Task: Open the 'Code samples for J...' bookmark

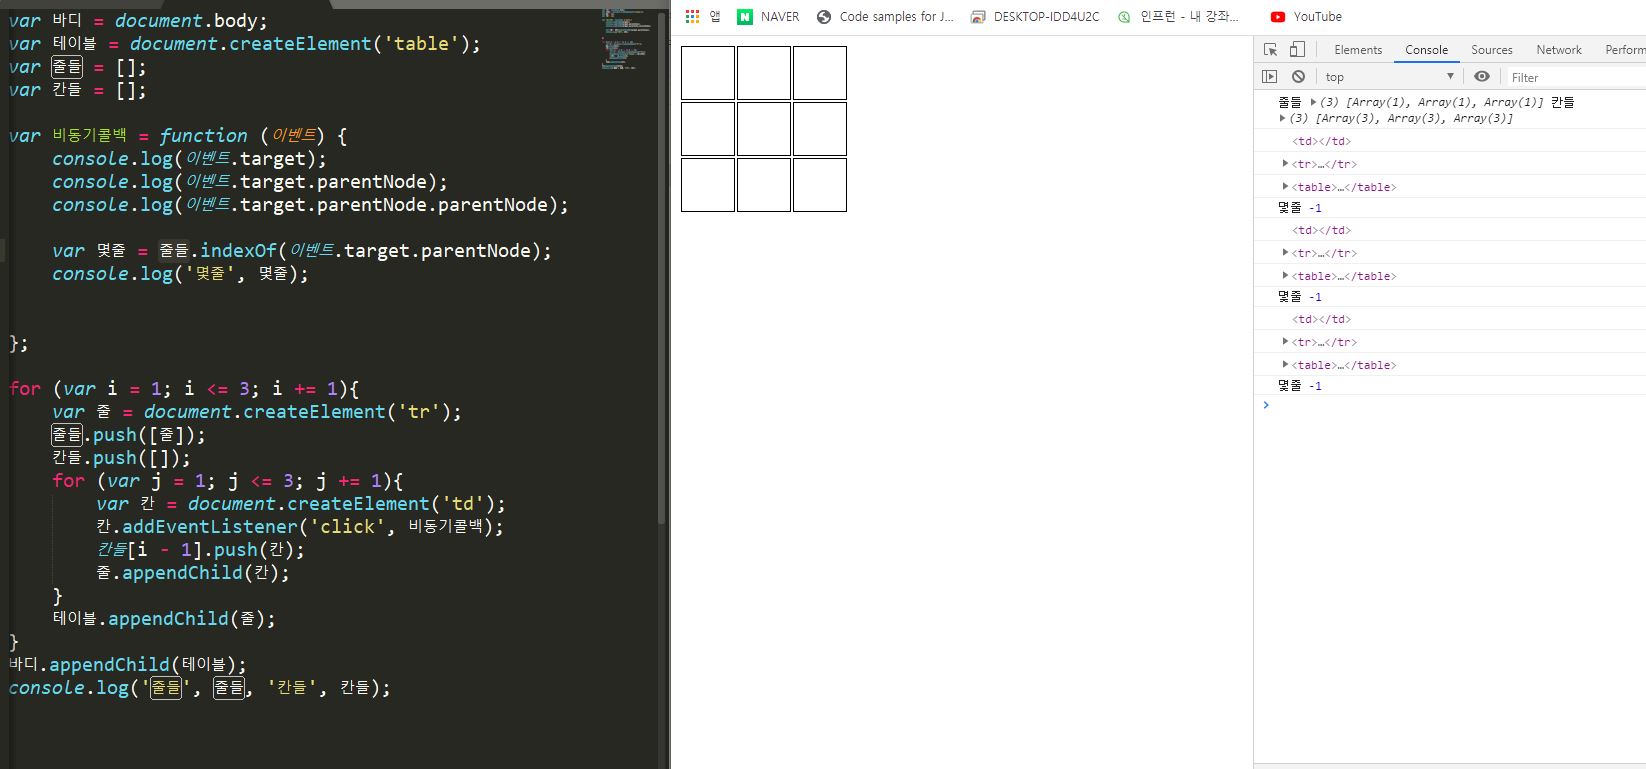Action: [x=885, y=16]
